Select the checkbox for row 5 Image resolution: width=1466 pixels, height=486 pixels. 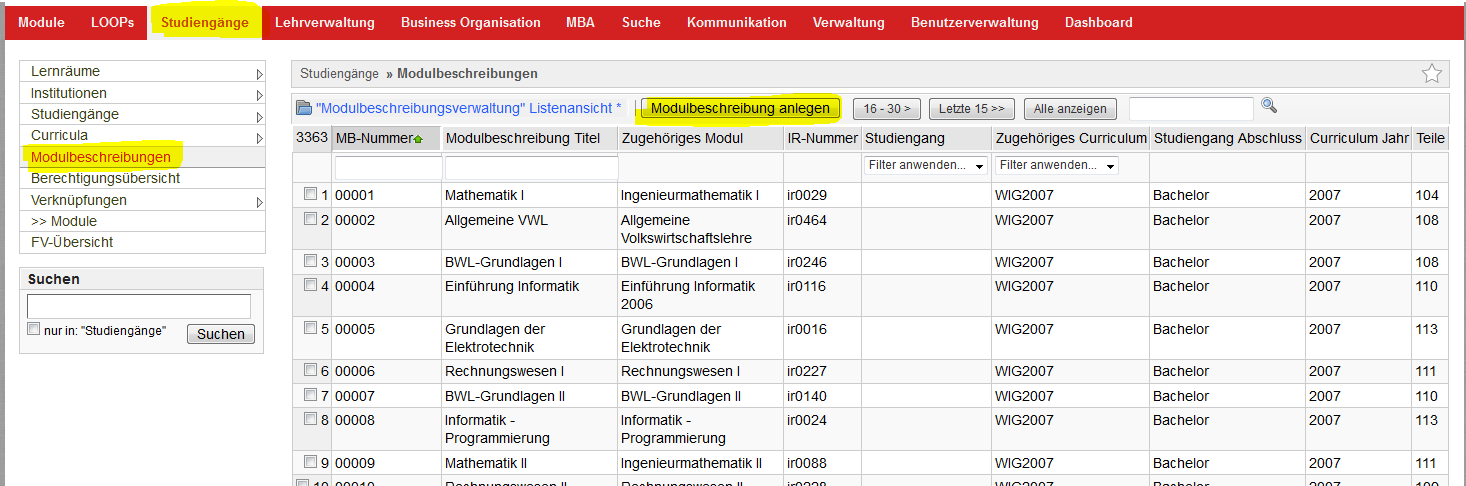[310, 328]
